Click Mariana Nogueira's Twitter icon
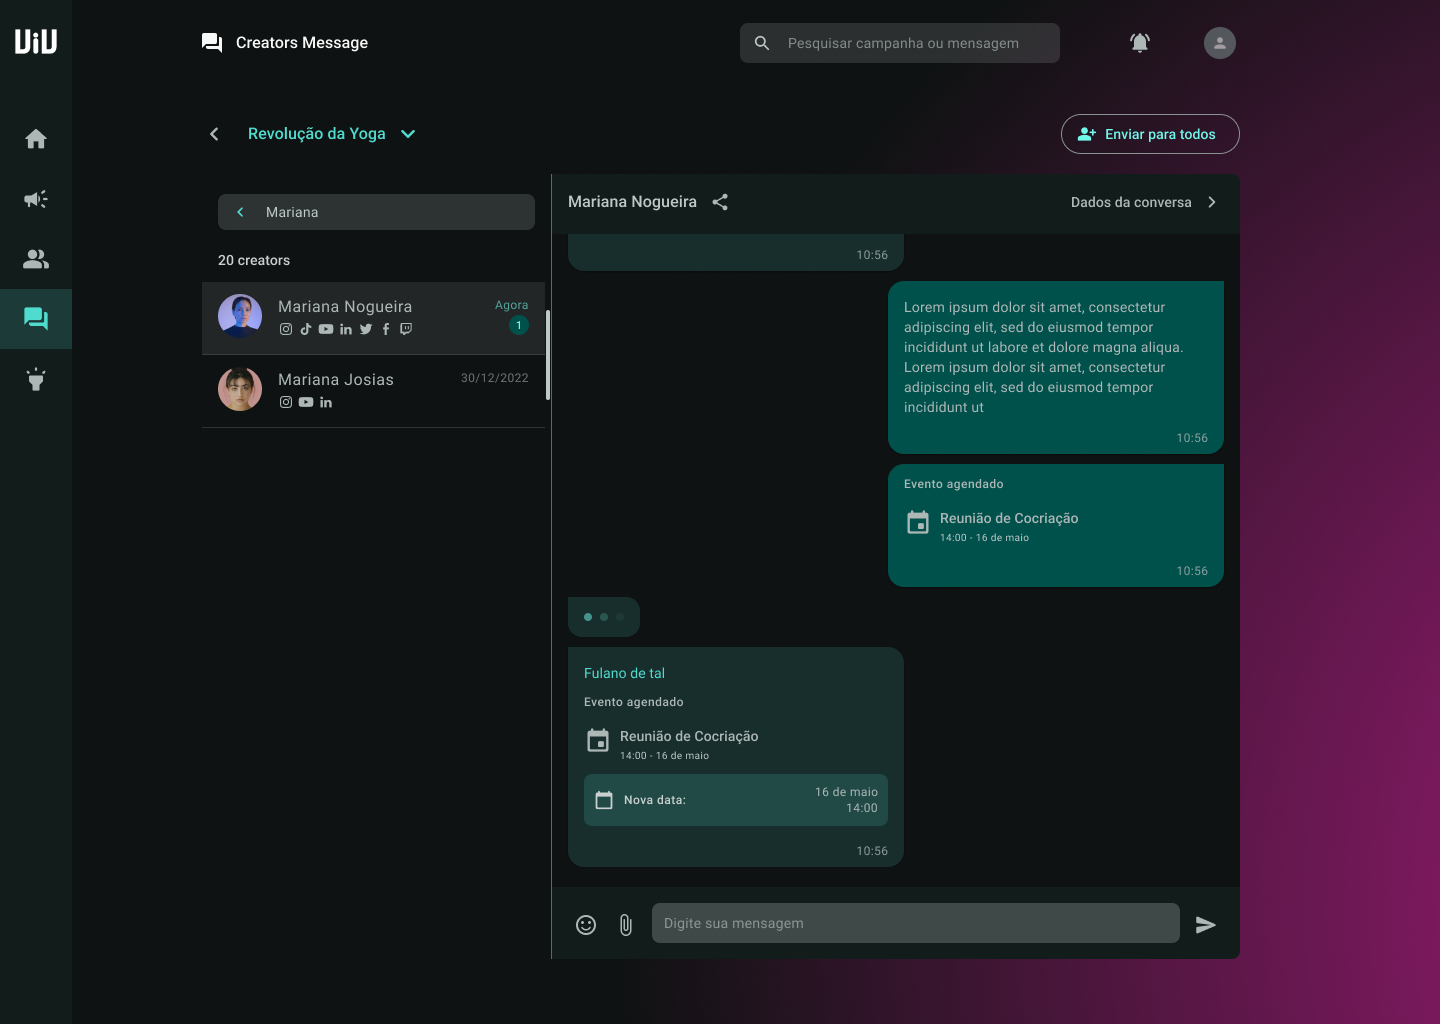 [366, 329]
